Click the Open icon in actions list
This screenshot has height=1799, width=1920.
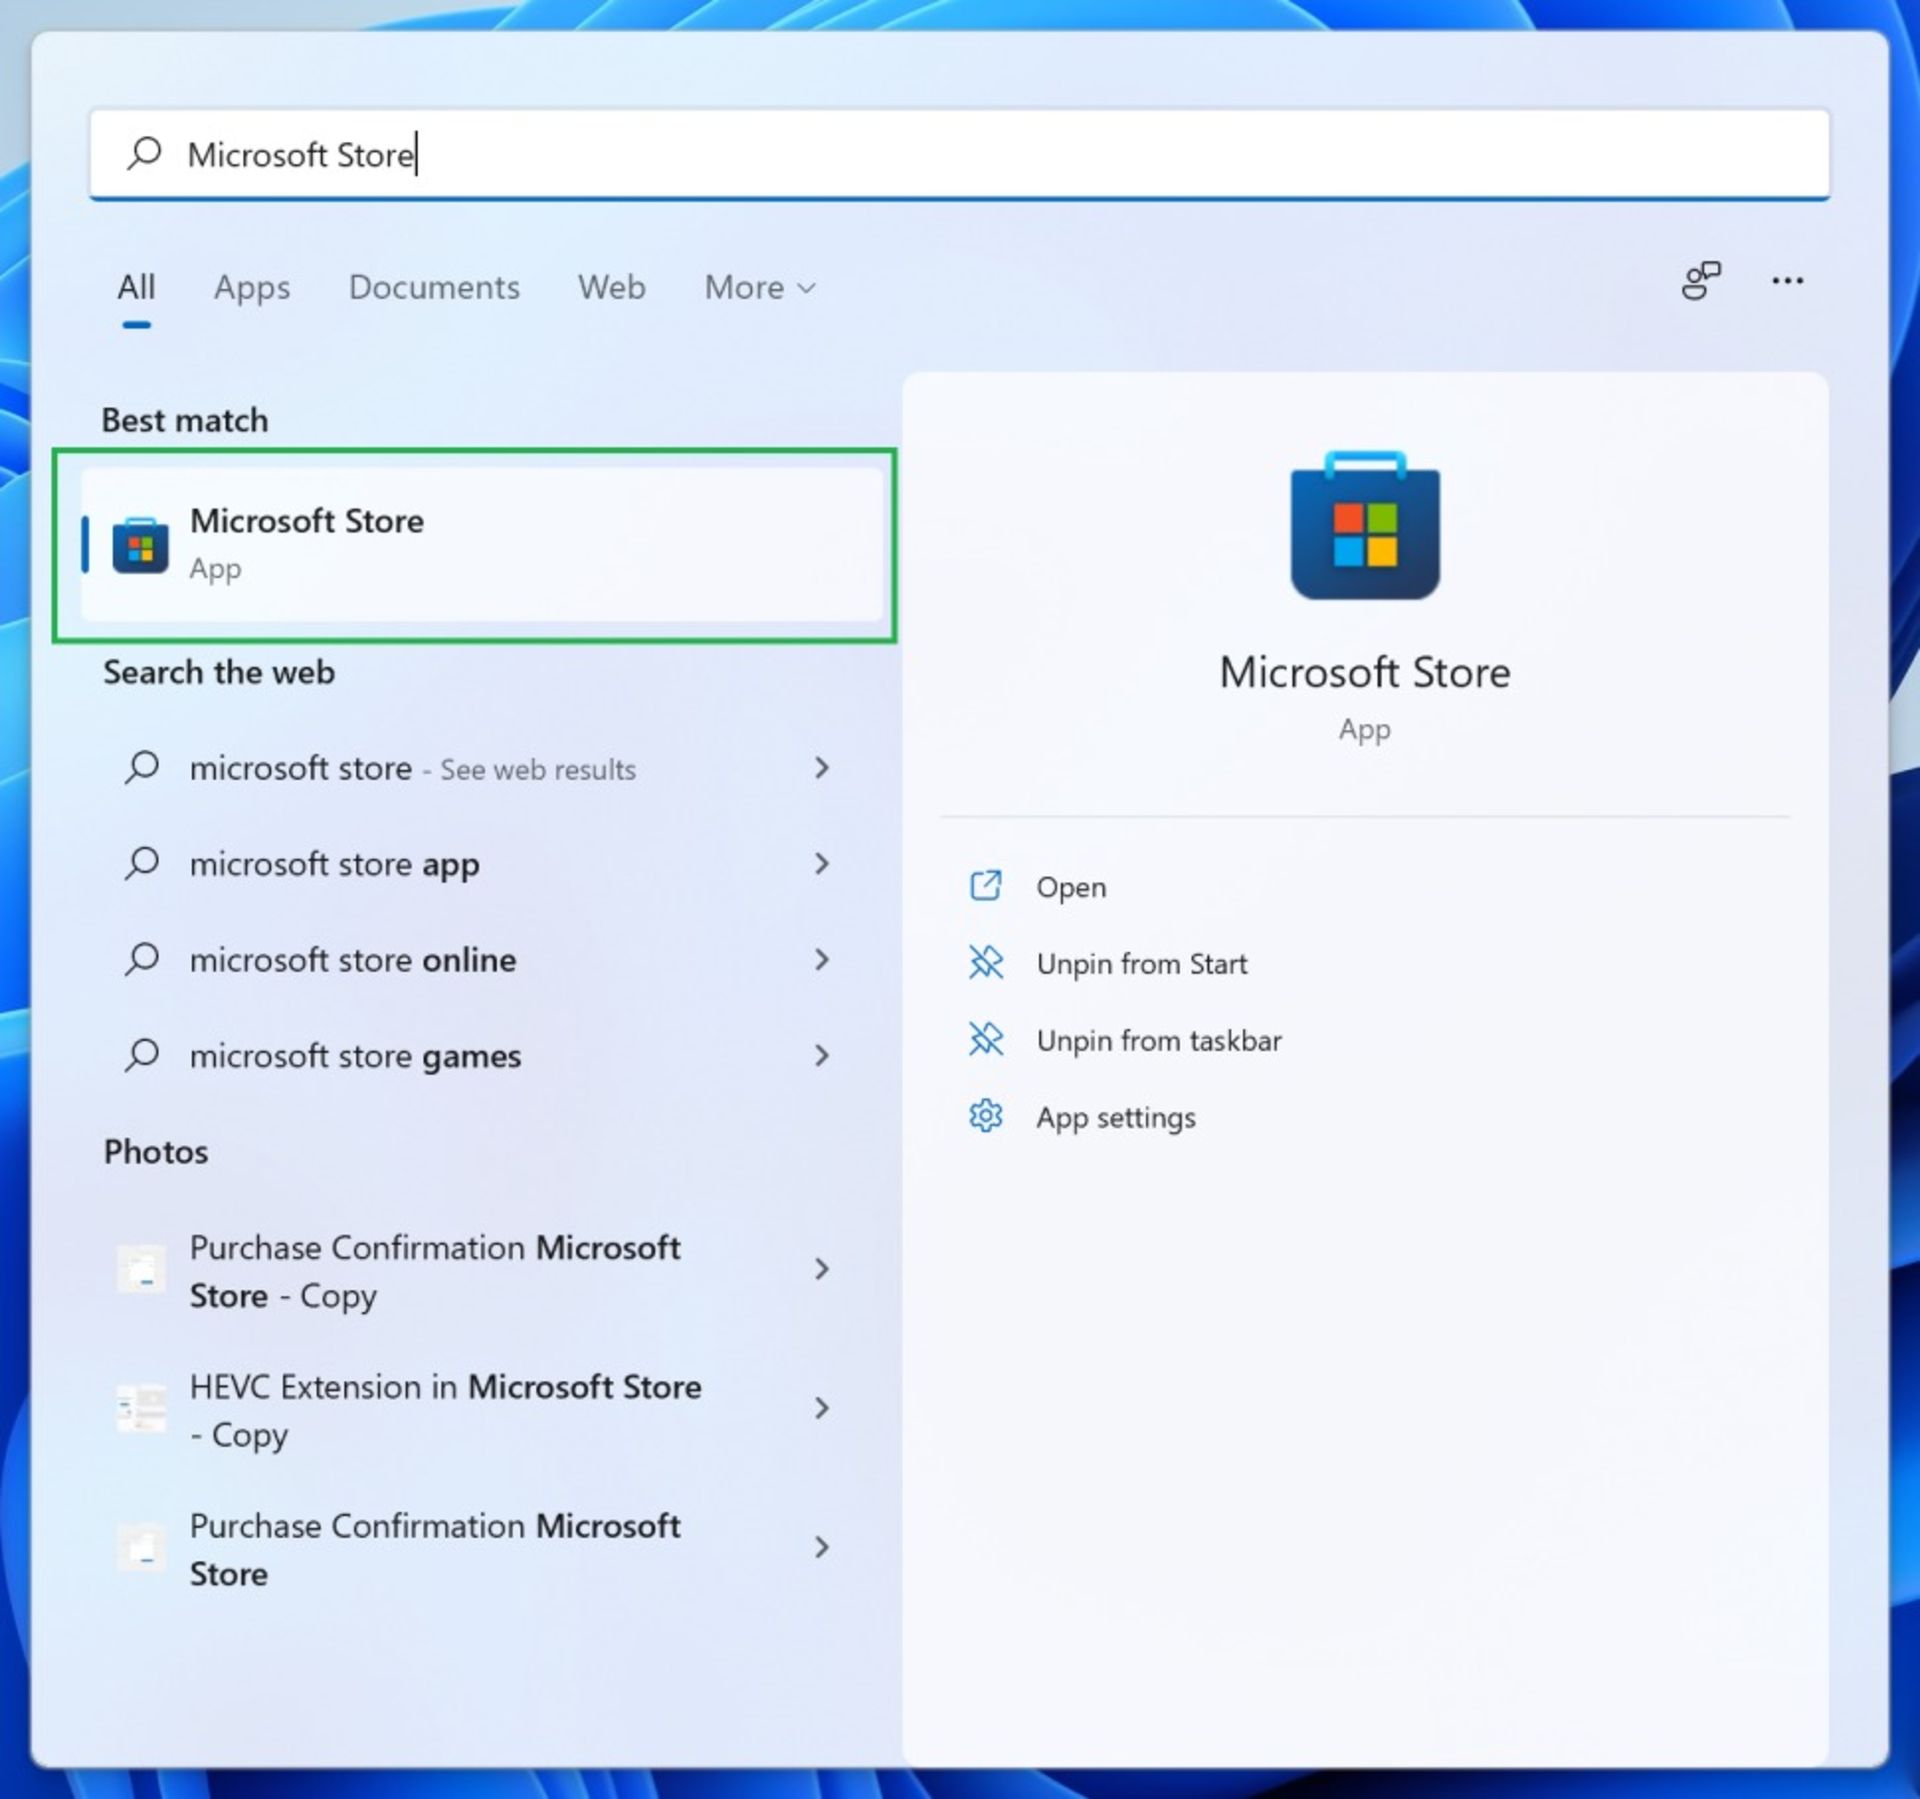click(x=985, y=886)
